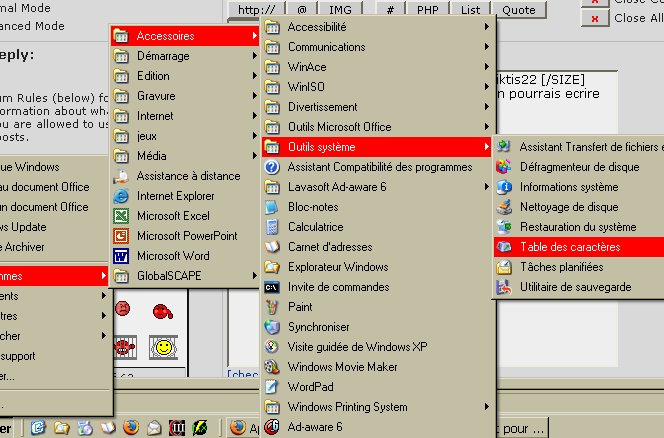Image resolution: width=664 pixels, height=438 pixels.
Task: Expand the Windows Printing System arrow
Action: tap(487, 407)
